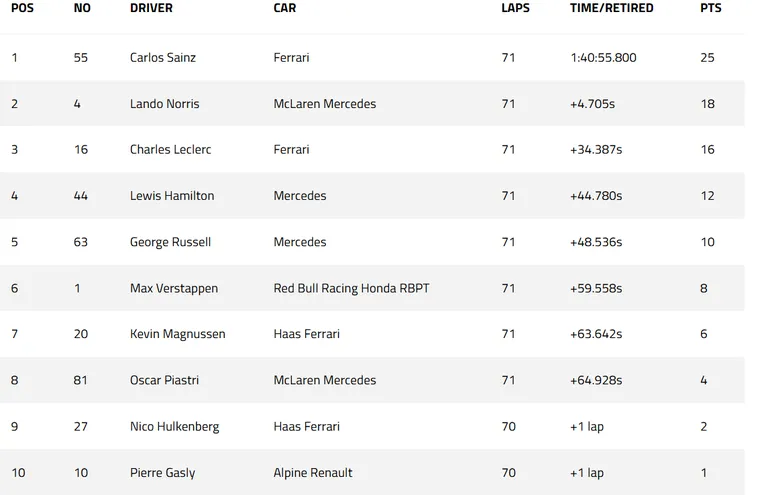Click George Russell's name
The width and height of the screenshot is (768, 495).
pyautogui.click(x=170, y=242)
